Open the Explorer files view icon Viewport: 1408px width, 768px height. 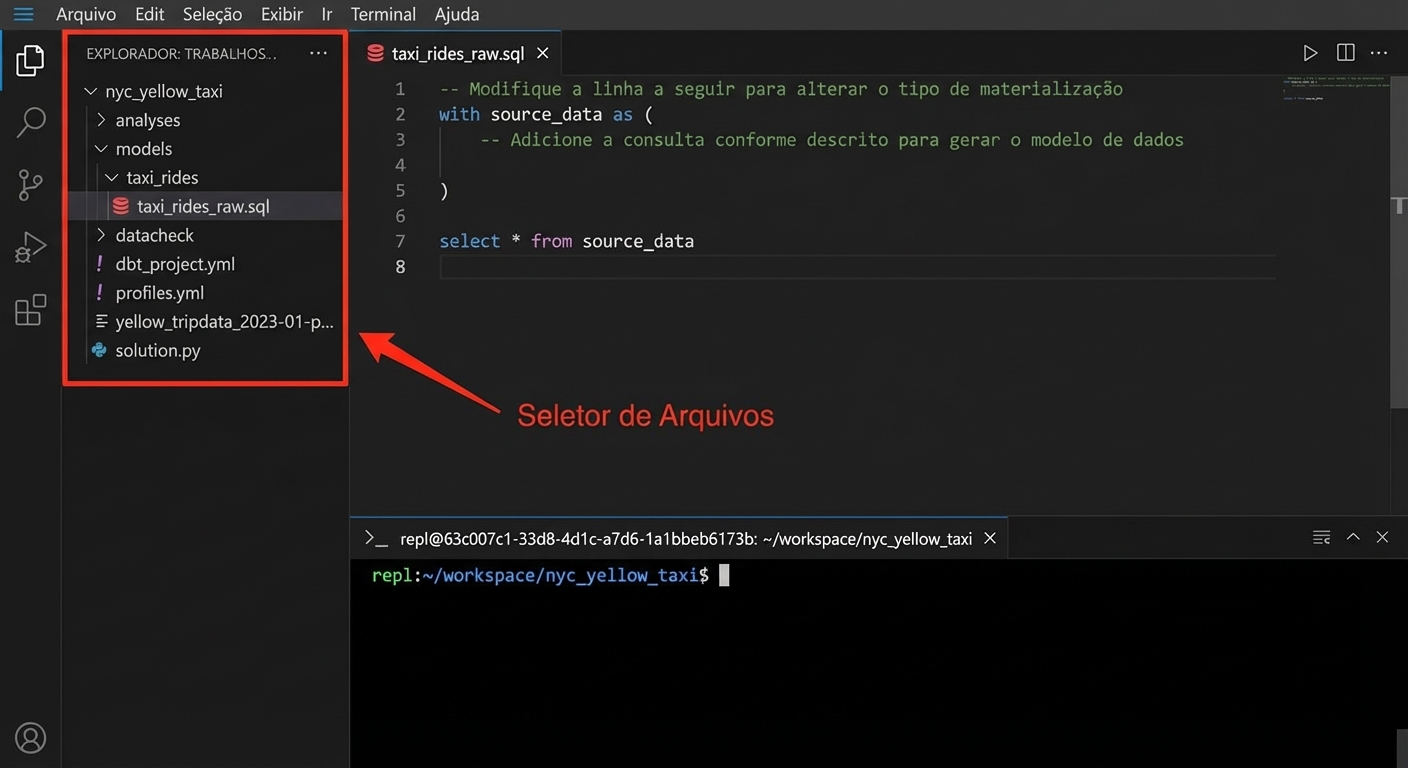tap(30, 60)
